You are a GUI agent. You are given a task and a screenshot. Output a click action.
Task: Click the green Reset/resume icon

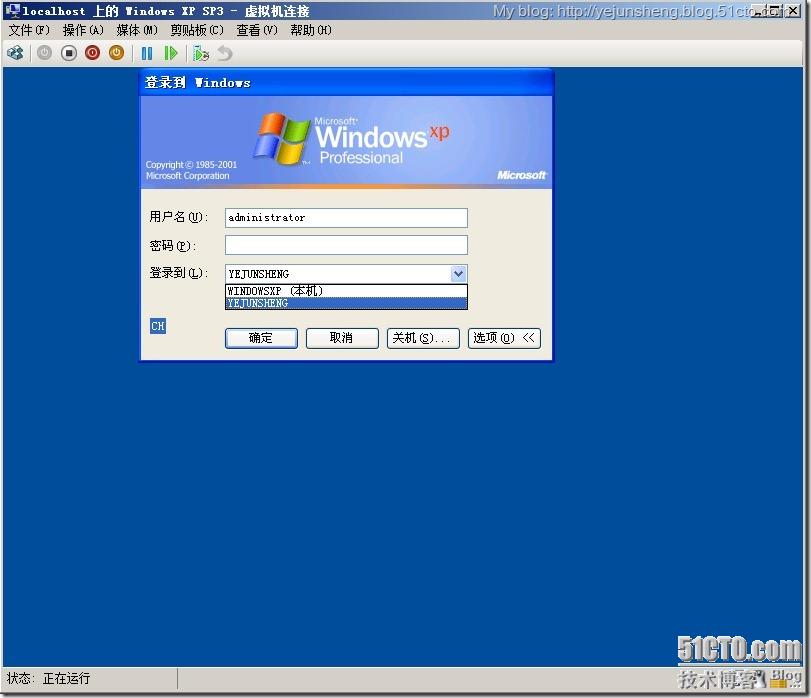[x=170, y=53]
